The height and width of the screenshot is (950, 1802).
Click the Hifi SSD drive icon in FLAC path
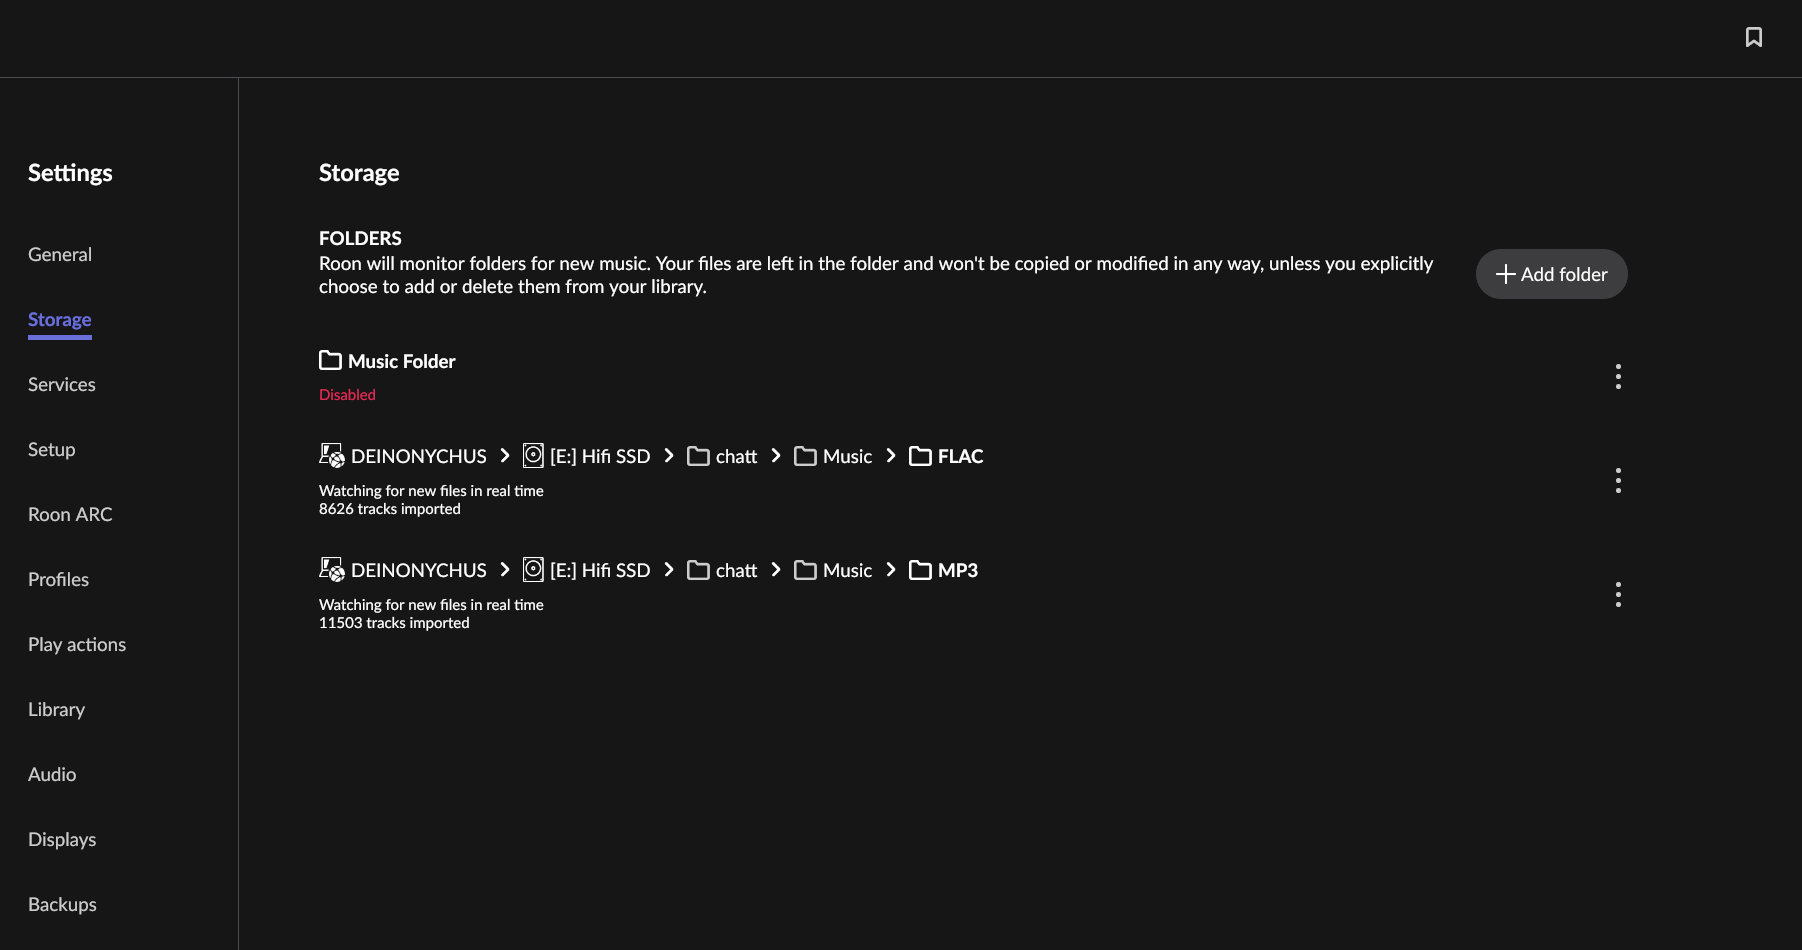tap(533, 456)
